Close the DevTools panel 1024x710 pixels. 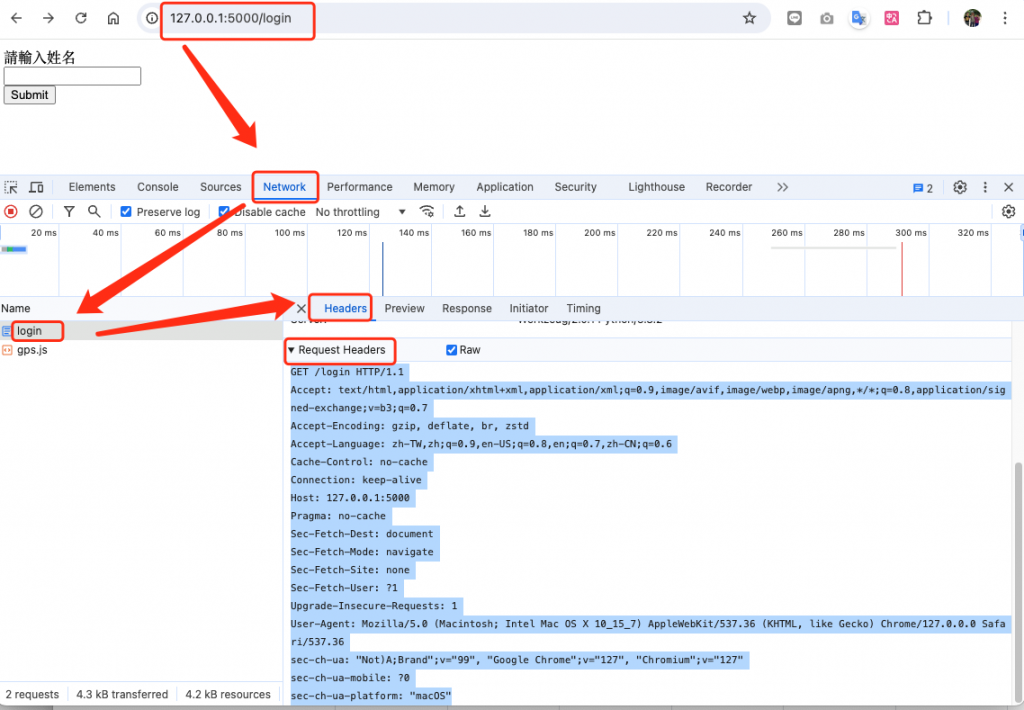coord(1008,187)
